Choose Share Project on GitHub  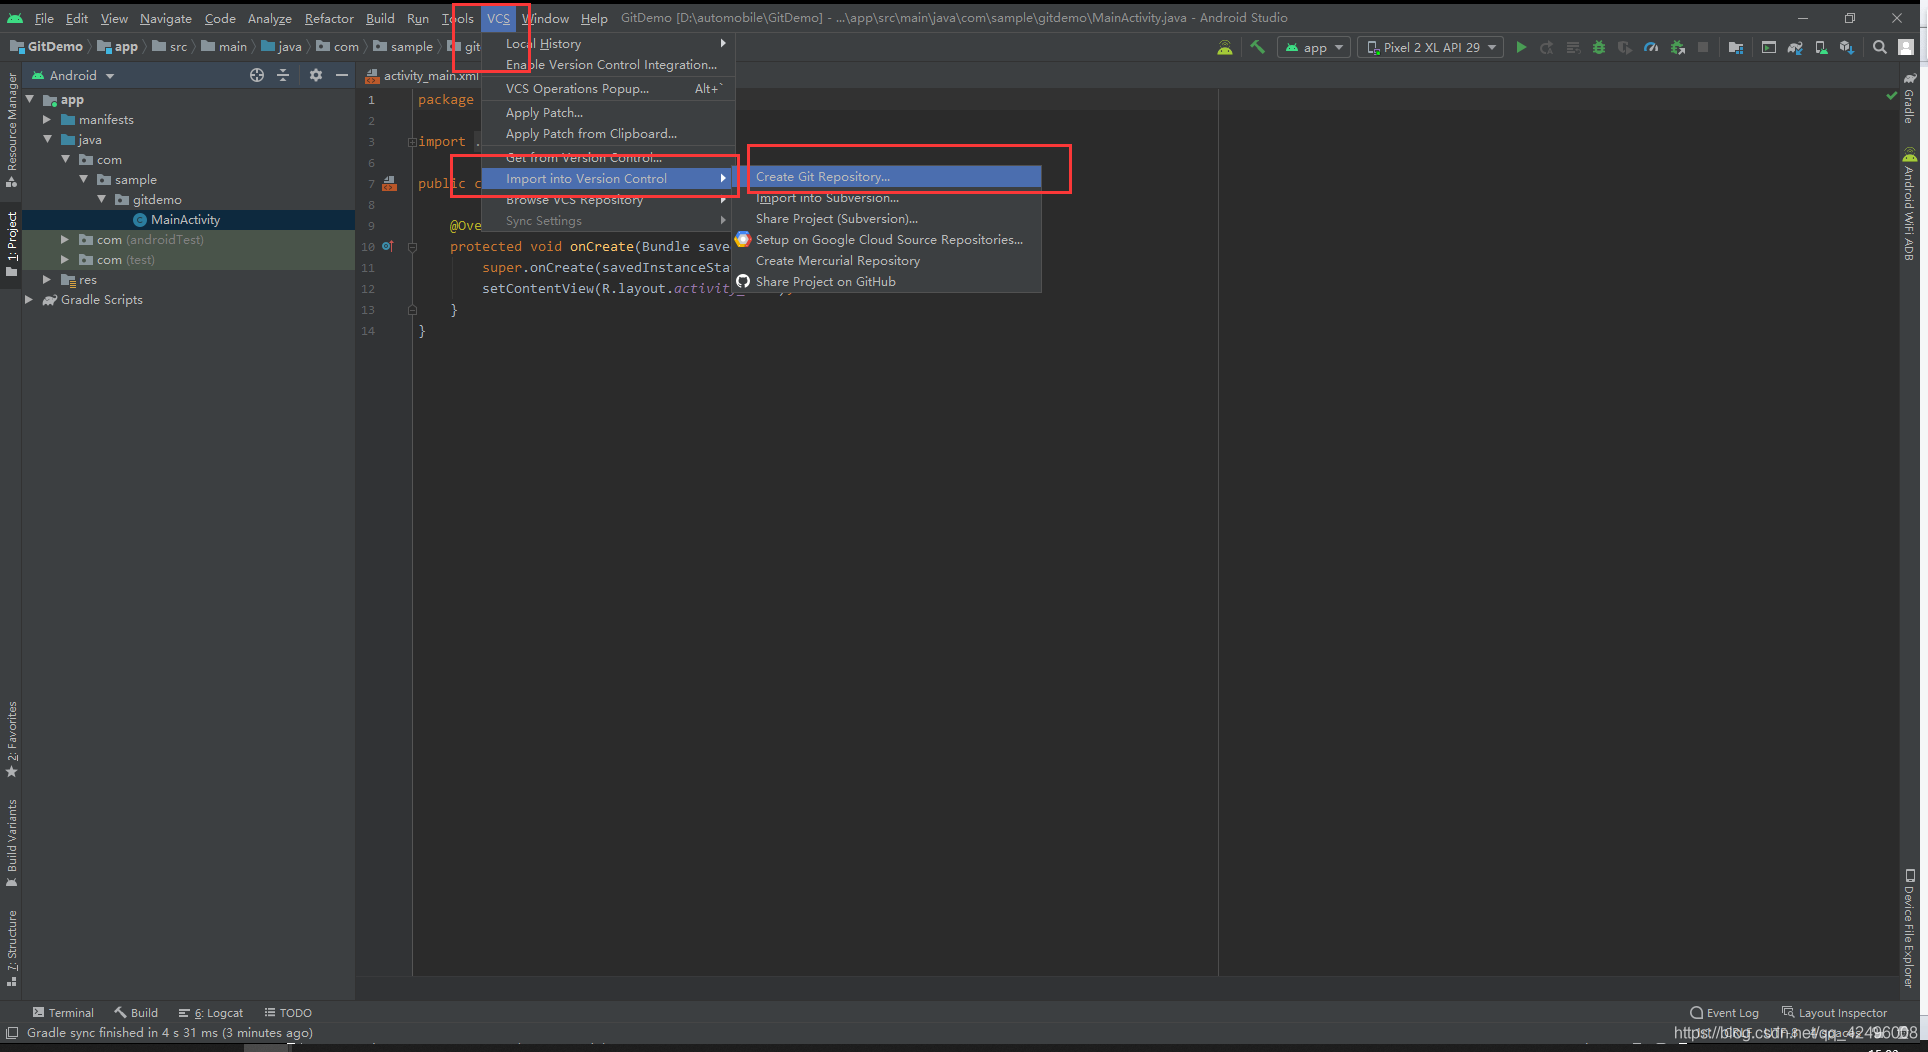point(886,282)
